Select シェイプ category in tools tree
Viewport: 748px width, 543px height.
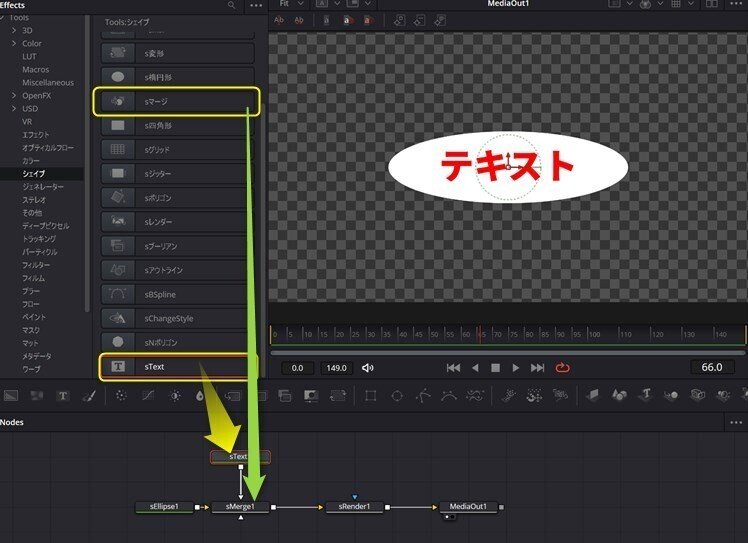pos(33,174)
